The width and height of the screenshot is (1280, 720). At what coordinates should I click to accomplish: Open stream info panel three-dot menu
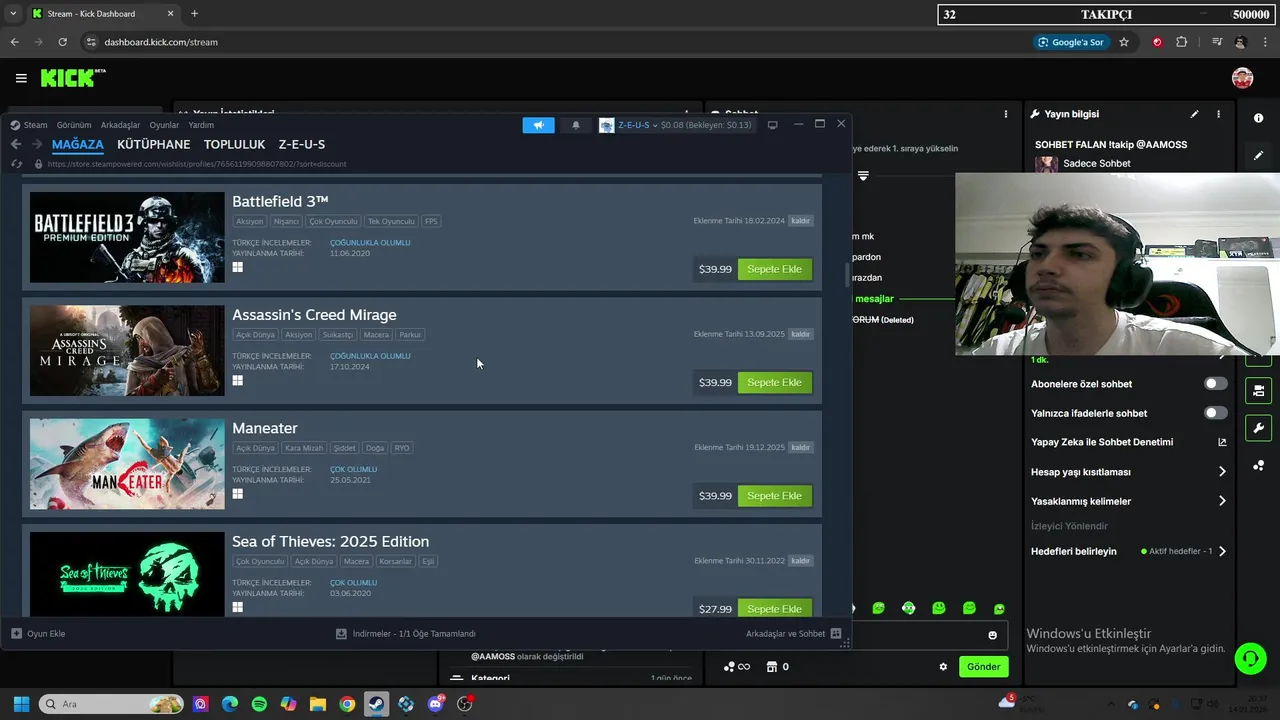point(1218,114)
